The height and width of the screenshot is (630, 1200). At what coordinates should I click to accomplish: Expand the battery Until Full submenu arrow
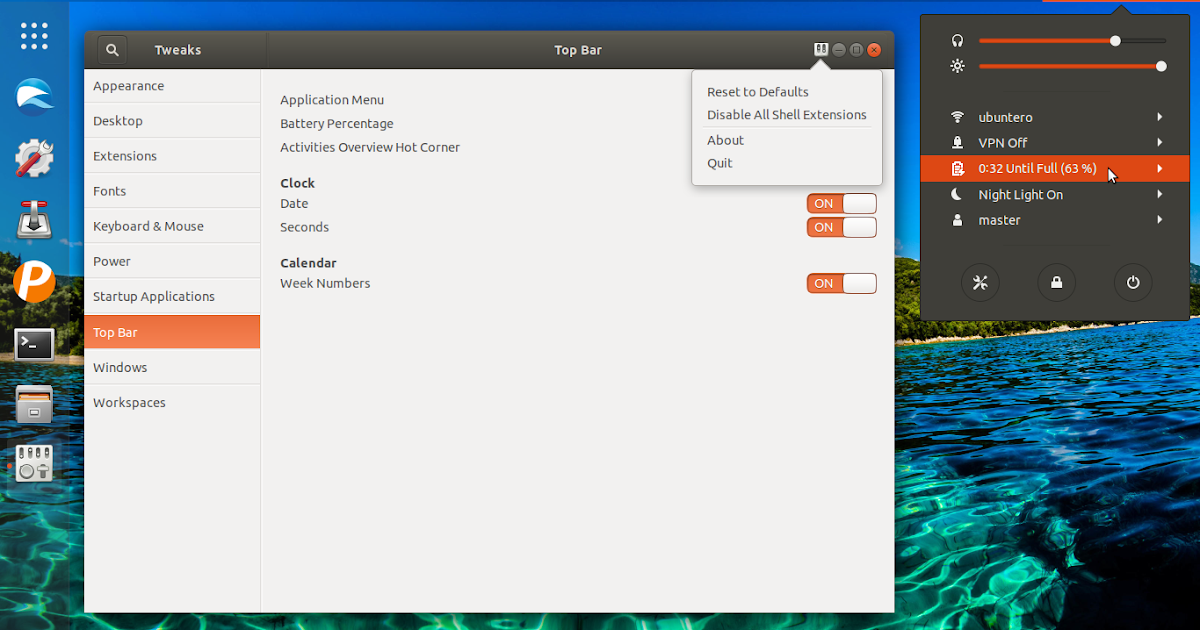click(1160, 168)
